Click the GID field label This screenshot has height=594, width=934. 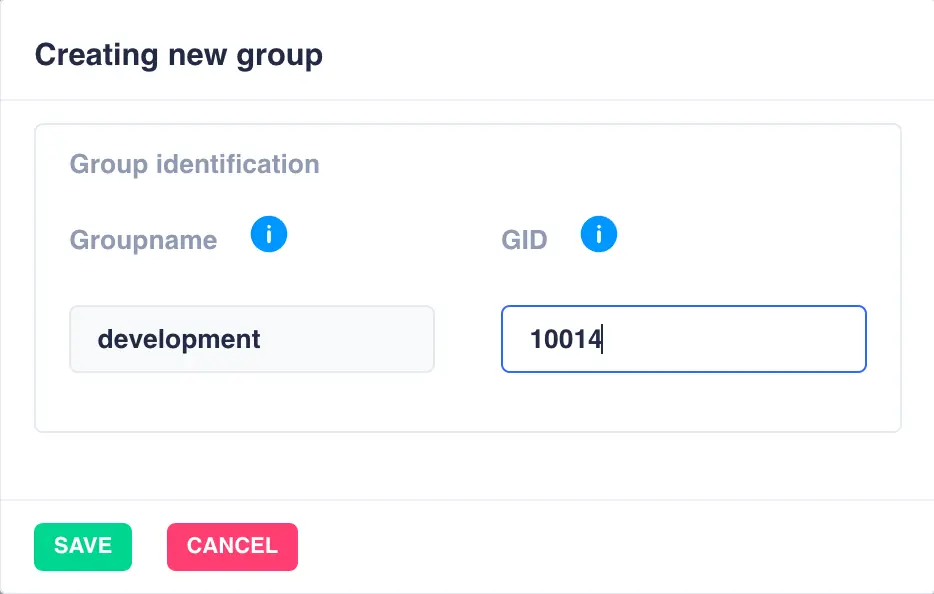pos(524,239)
